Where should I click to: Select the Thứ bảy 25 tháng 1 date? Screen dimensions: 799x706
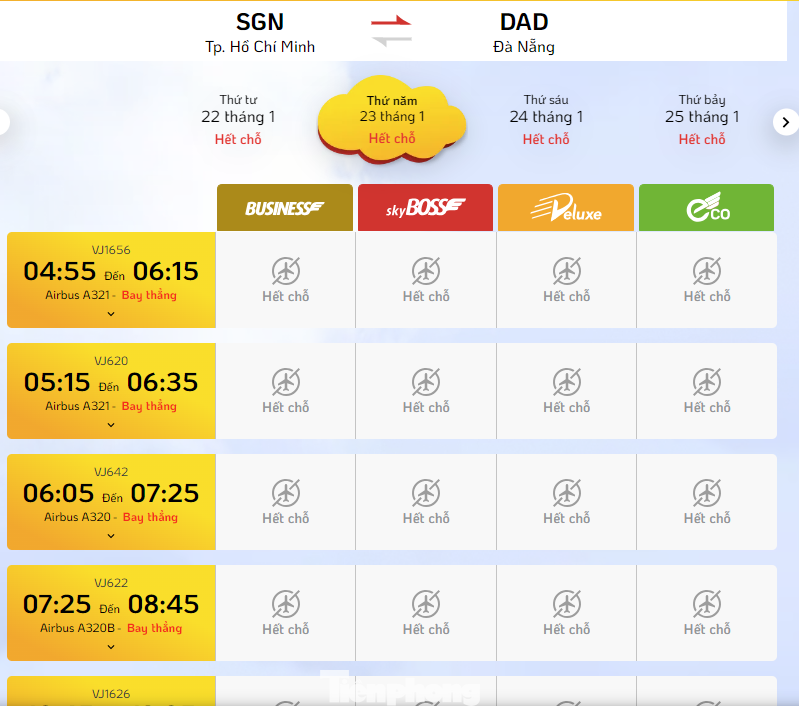pyautogui.click(x=702, y=119)
